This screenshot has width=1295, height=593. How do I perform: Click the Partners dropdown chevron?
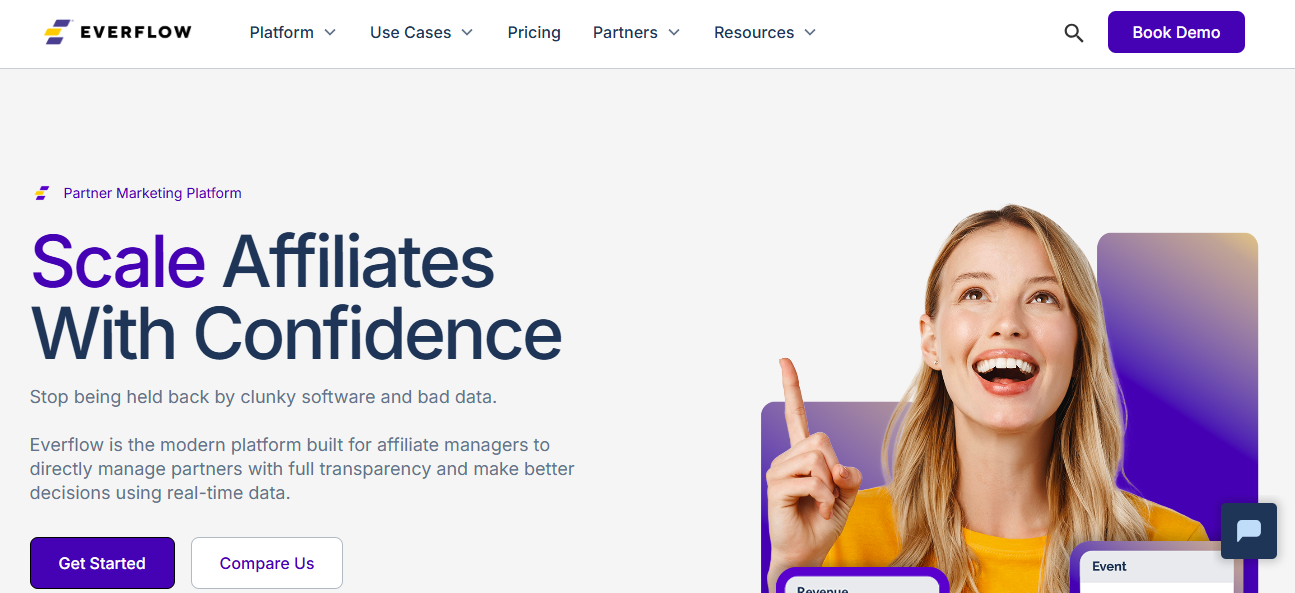pyautogui.click(x=676, y=32)
